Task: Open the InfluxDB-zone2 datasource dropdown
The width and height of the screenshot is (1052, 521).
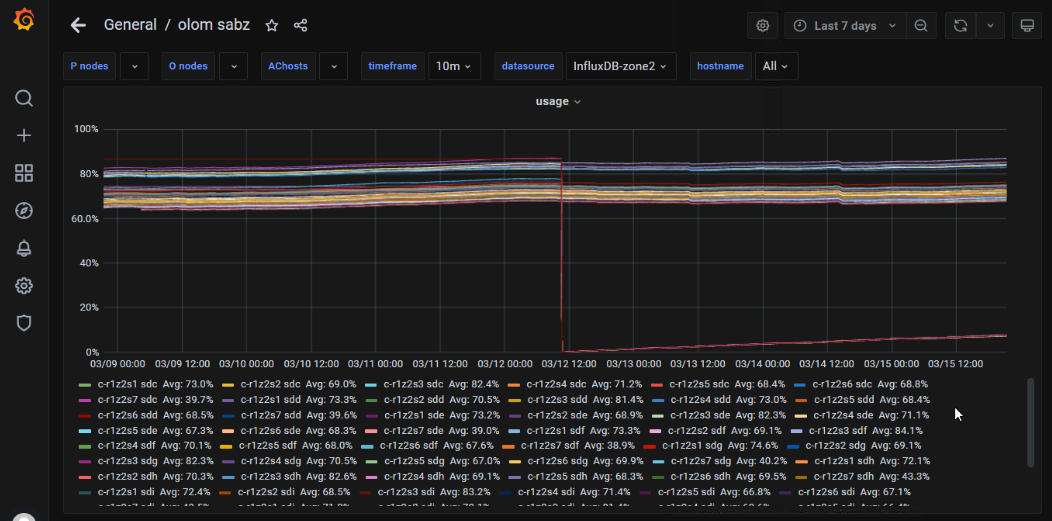Action: pyautogui.click(x=620, y=66)
